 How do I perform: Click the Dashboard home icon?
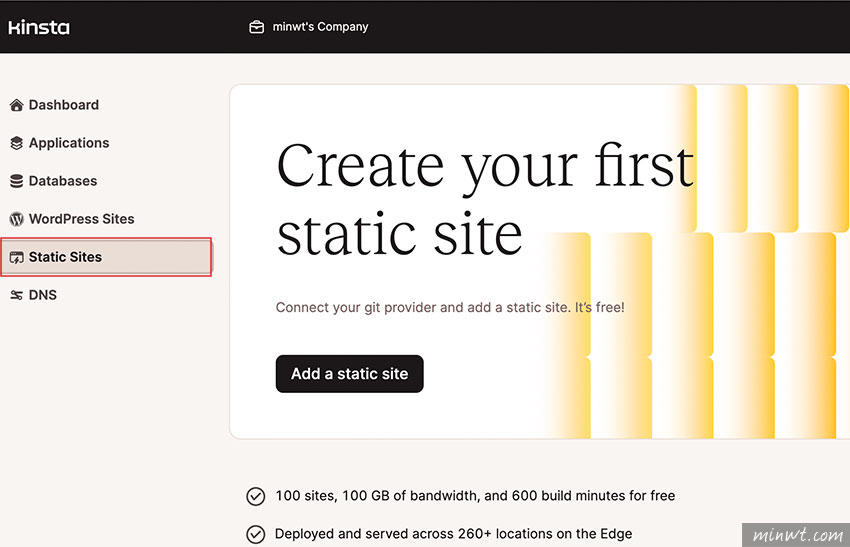click(17, 105)
